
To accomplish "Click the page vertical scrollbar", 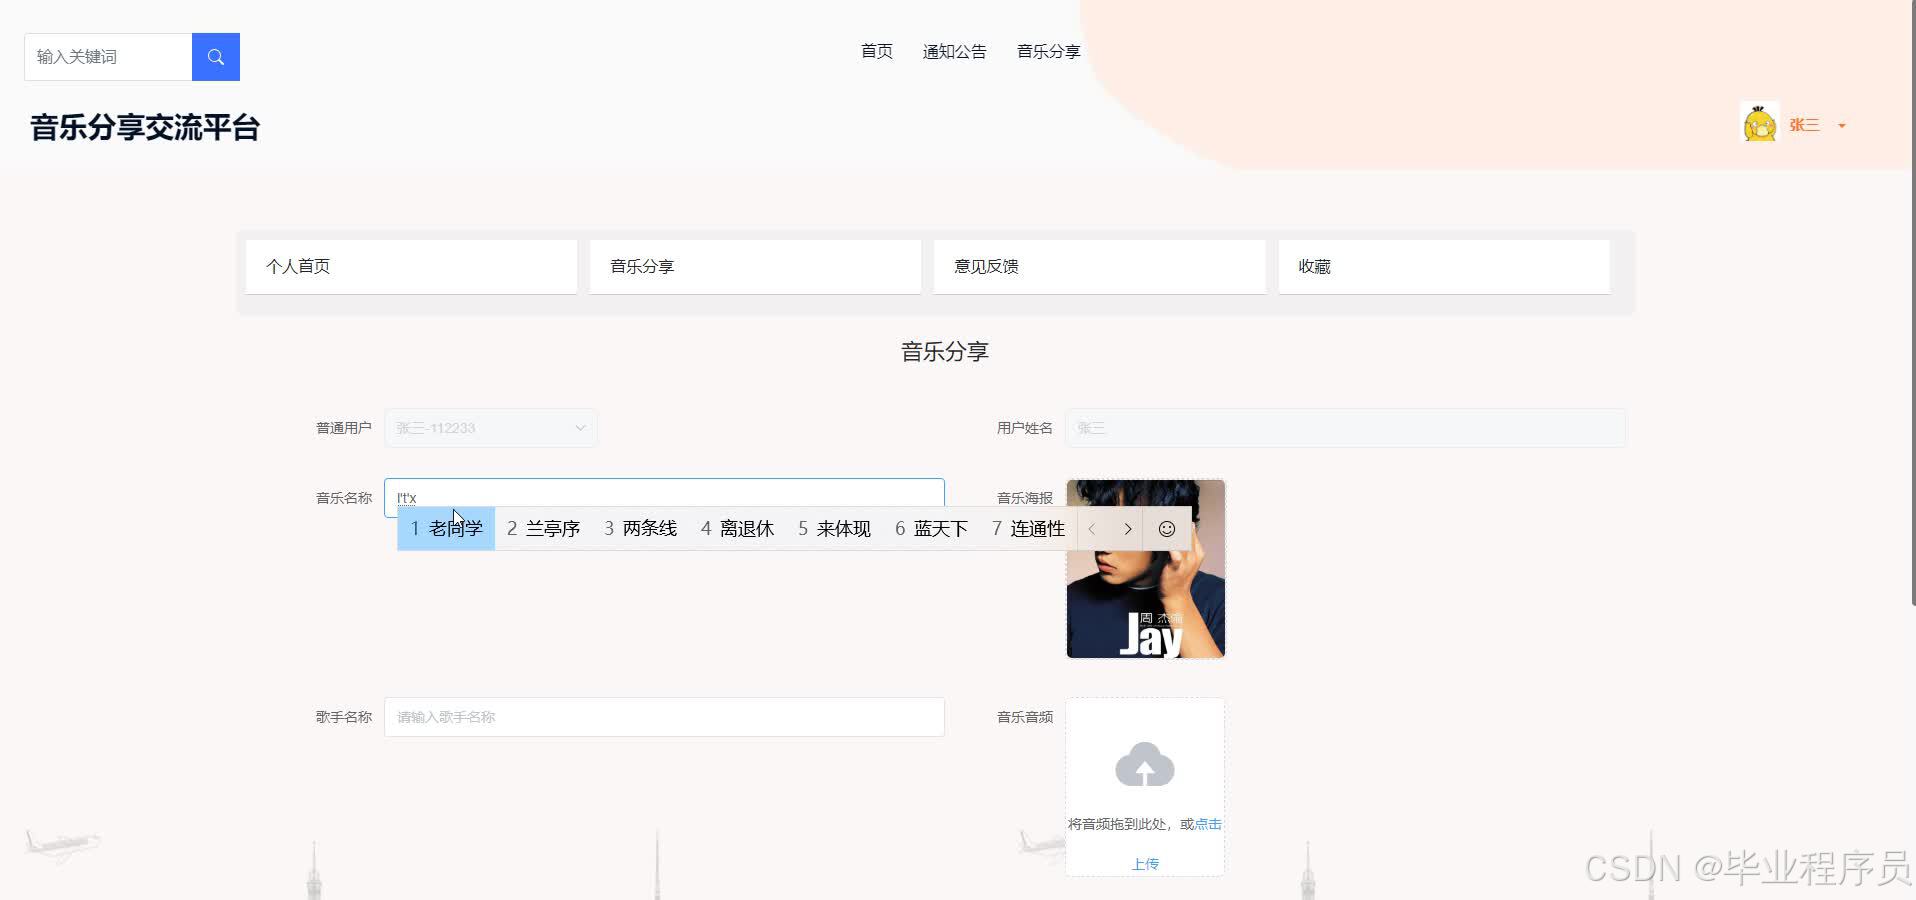I will pos(1912,302).
